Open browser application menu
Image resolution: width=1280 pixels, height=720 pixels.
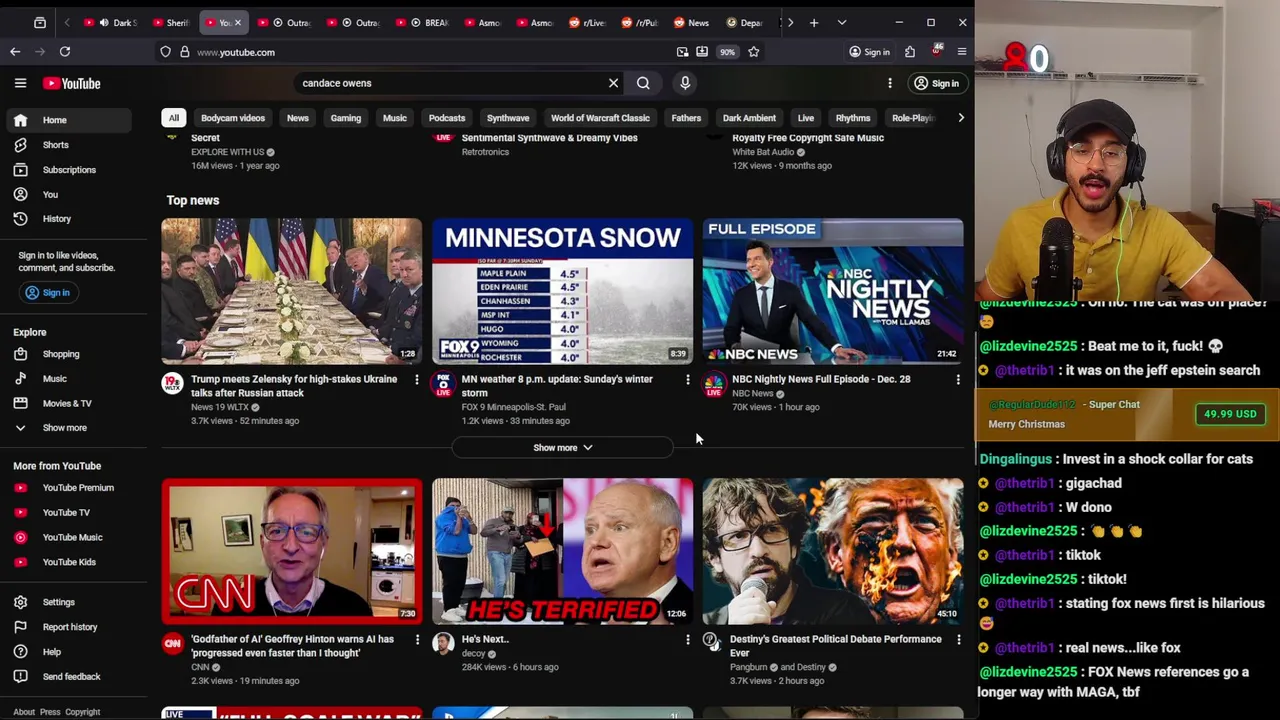[x=962, y=52]
